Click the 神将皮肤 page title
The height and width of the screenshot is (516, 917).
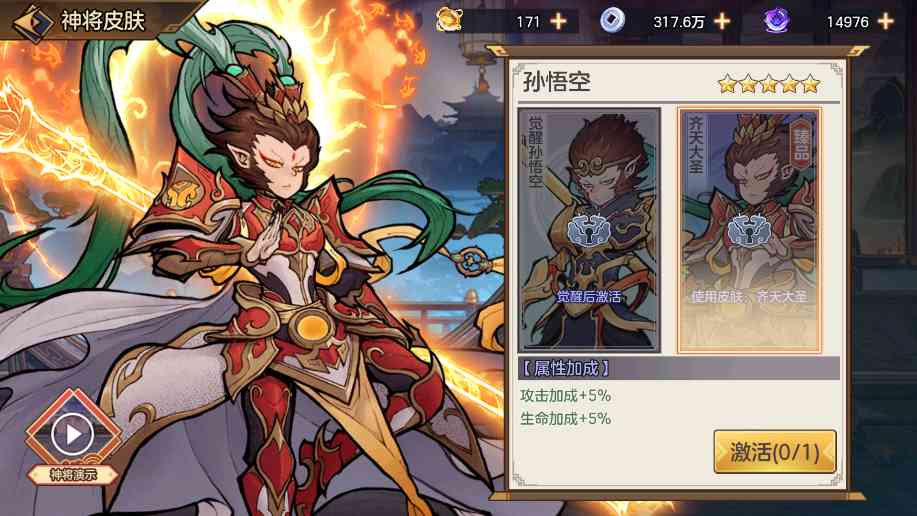(x=103, y=22)
